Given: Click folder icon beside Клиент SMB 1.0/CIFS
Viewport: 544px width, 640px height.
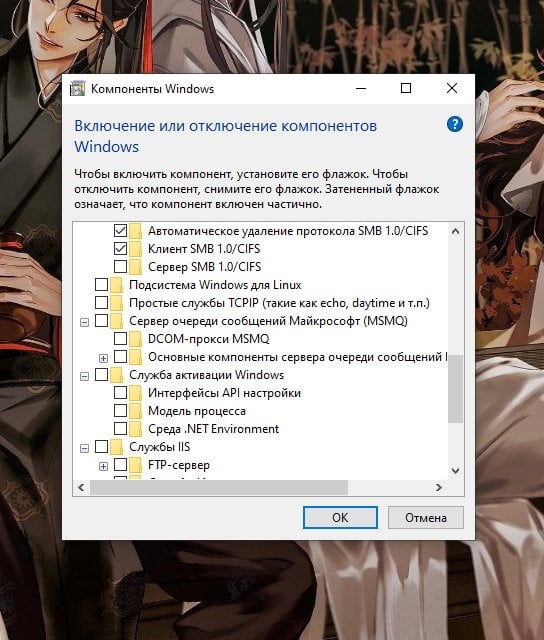Looking at the screenshot, I should pyautogui.click(x=135, y=249).
